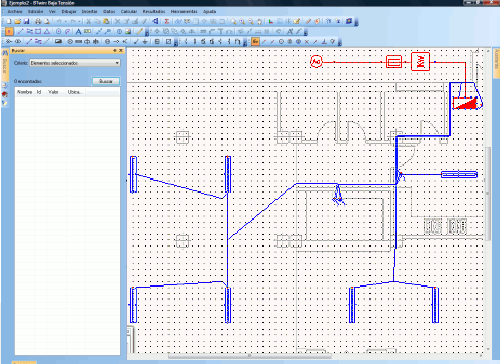Open the Resultados menu

(x=154, y=11)
